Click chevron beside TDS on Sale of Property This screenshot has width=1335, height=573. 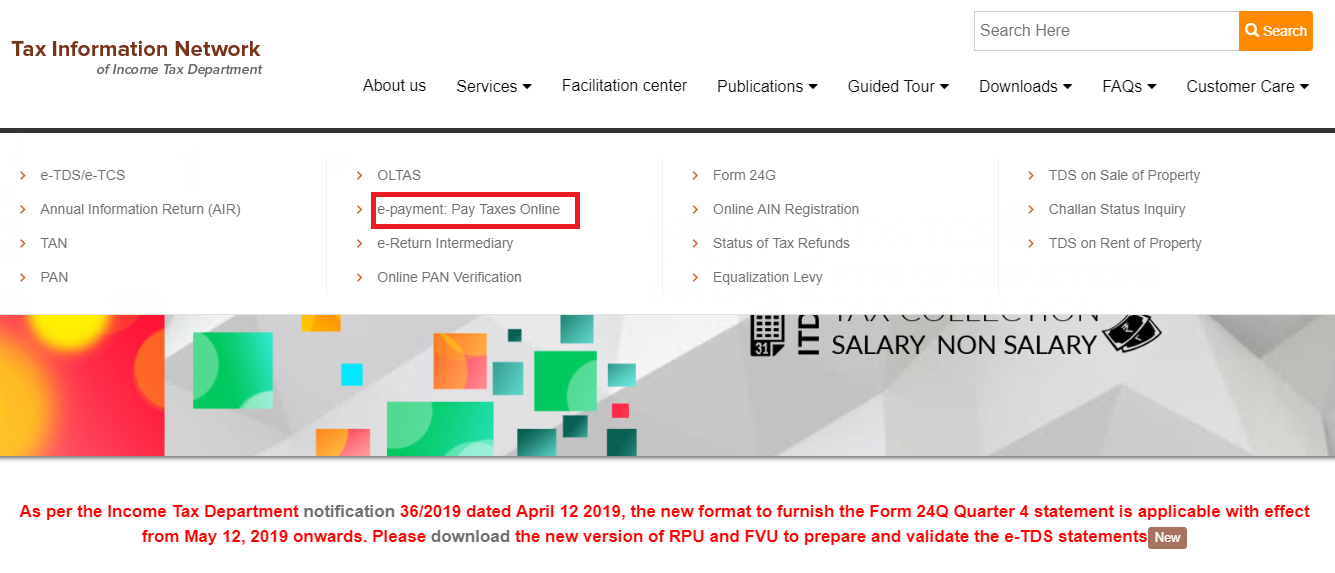(x=1032, y=175)
